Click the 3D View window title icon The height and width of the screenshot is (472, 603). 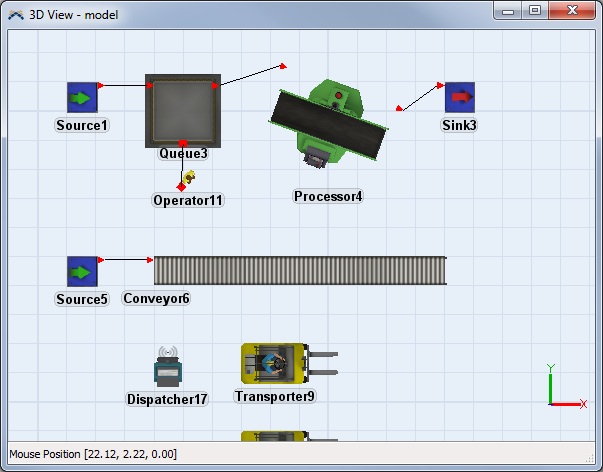pyautogui.click(x=15, y=10)
